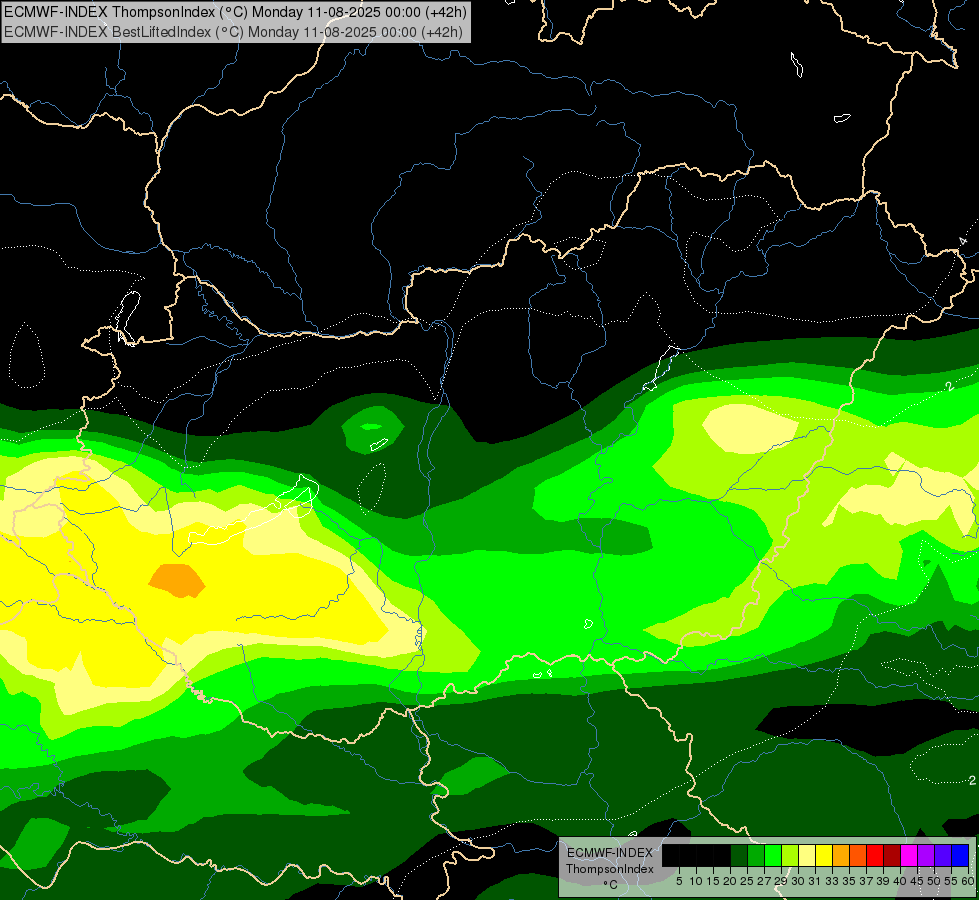Select the purple 45-50 legend swatch
979x900 pixels.
coord(926,855)
